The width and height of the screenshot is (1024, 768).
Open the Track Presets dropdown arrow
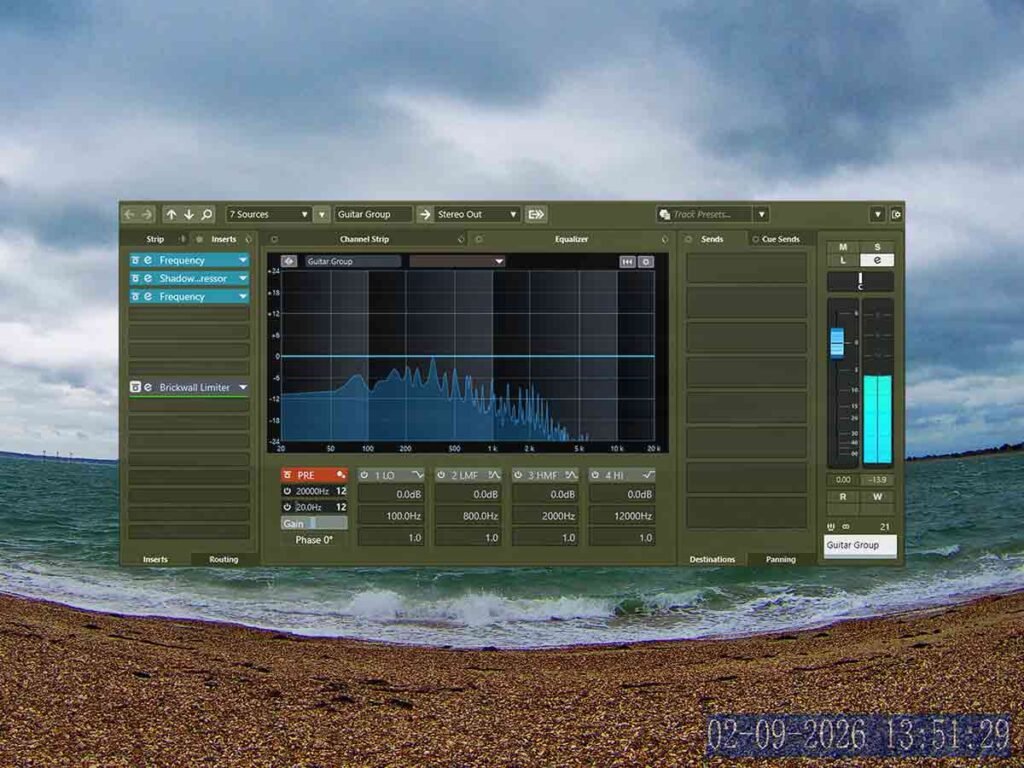(761, 214)
